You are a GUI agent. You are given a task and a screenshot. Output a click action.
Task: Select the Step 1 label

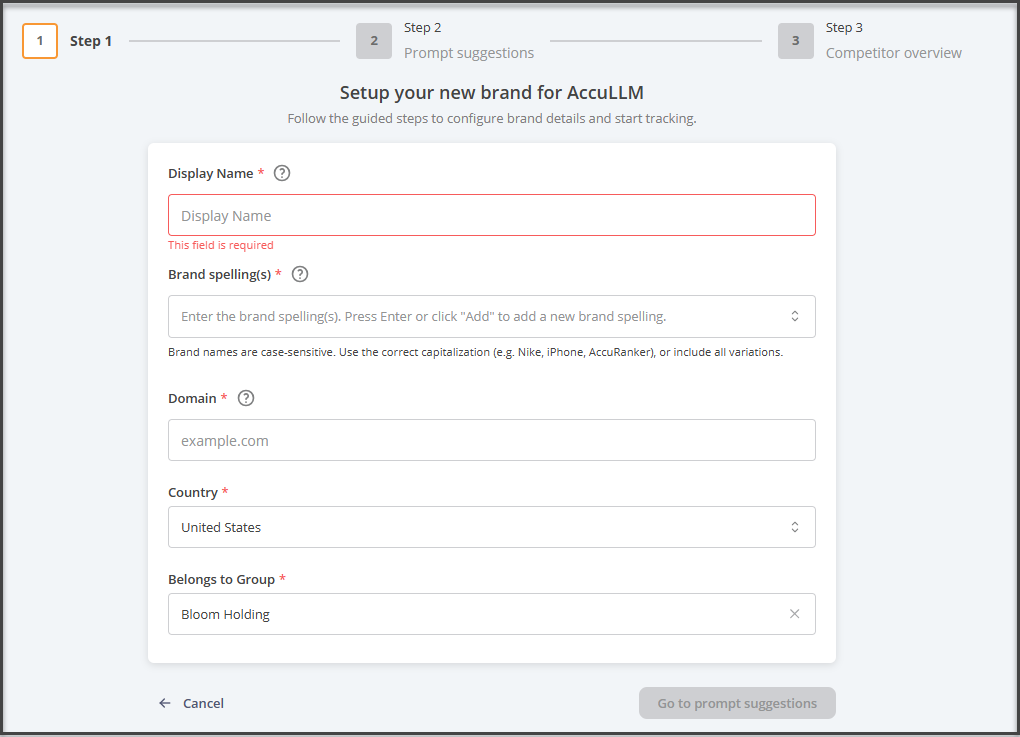[x=91, y=41]
